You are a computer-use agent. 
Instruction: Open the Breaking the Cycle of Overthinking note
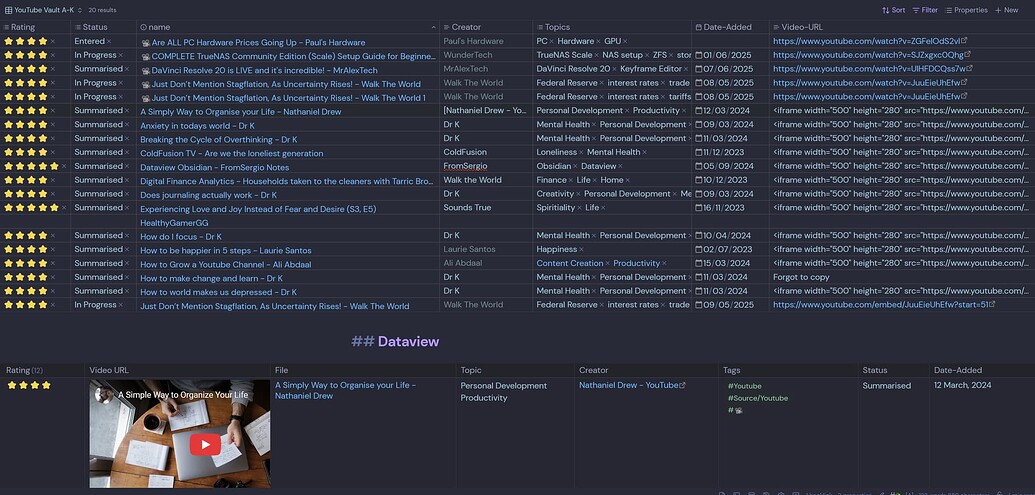click(218, 139)
